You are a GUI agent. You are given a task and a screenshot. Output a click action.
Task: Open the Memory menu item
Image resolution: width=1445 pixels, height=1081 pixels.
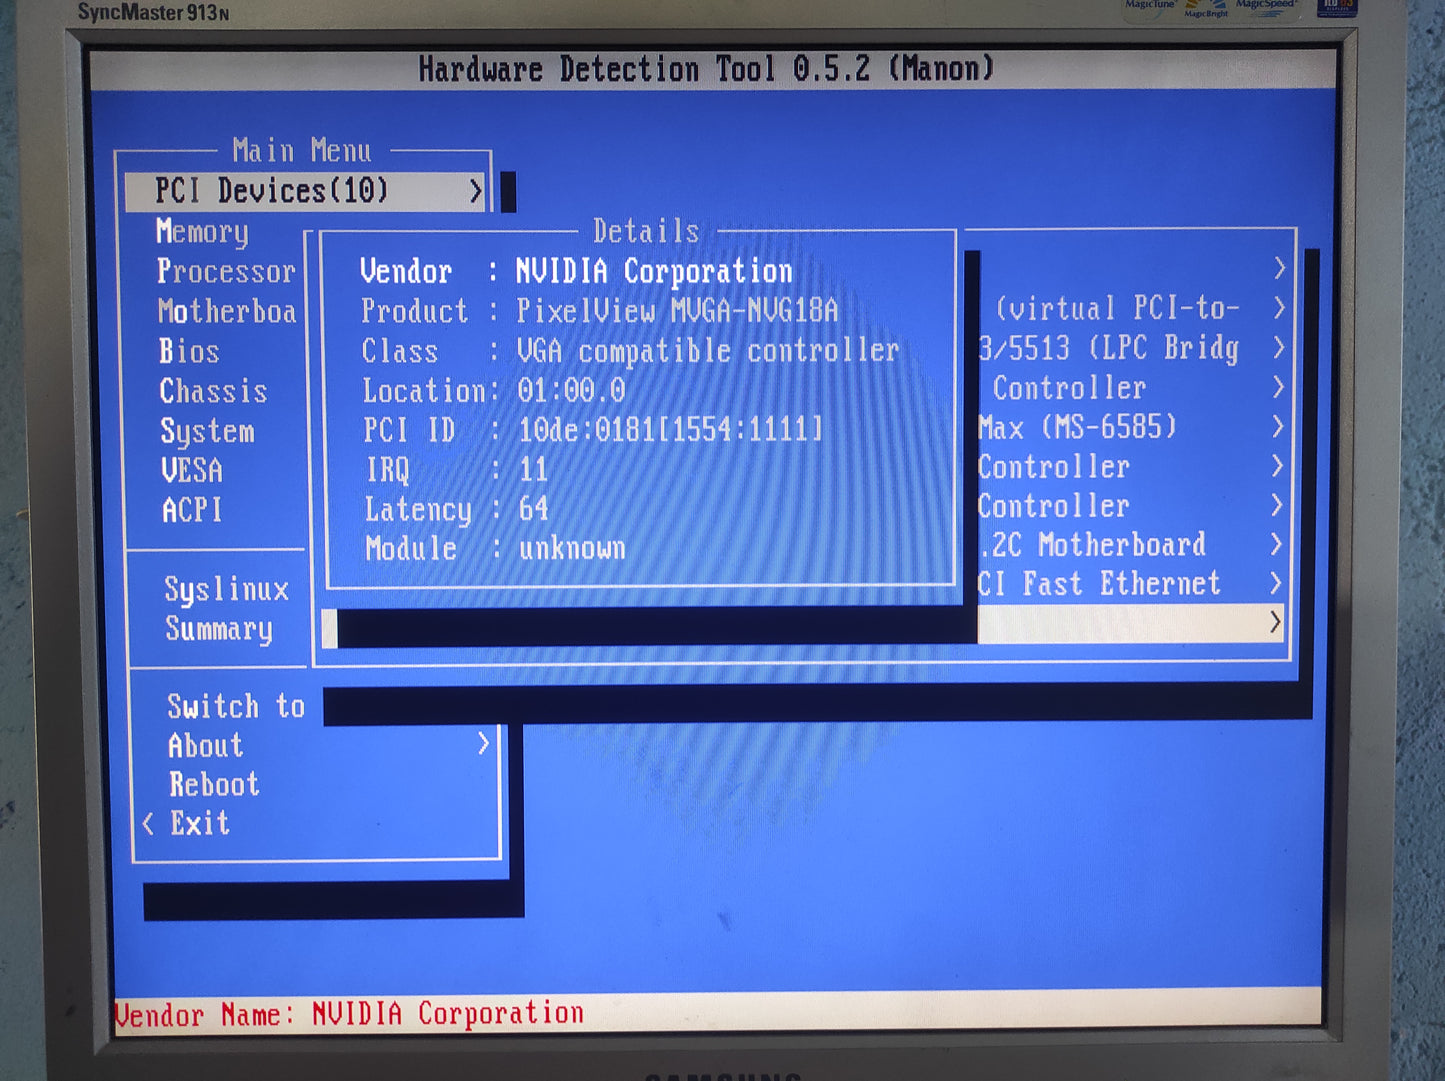(202, 232)
